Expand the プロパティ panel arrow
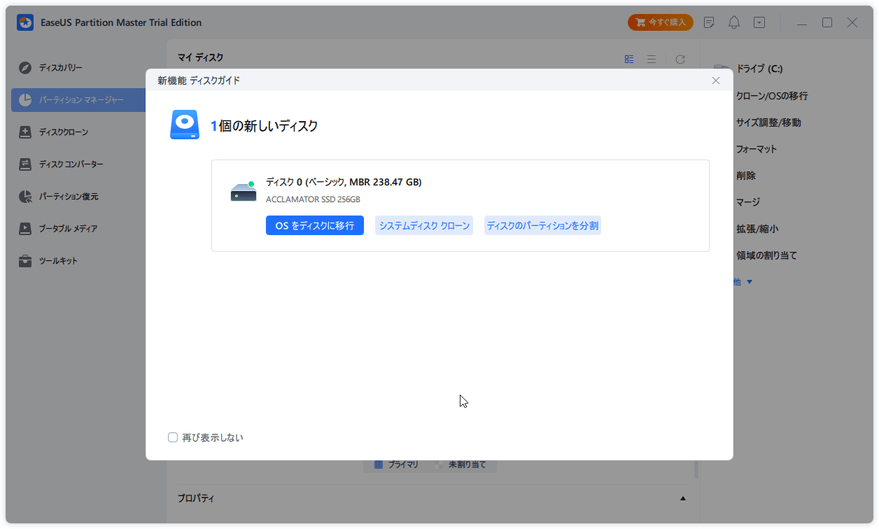The image size is (879, 529). 683,498
